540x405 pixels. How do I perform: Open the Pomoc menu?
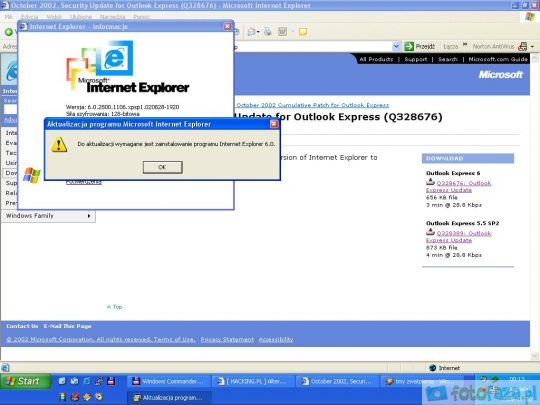pos(142,17)
